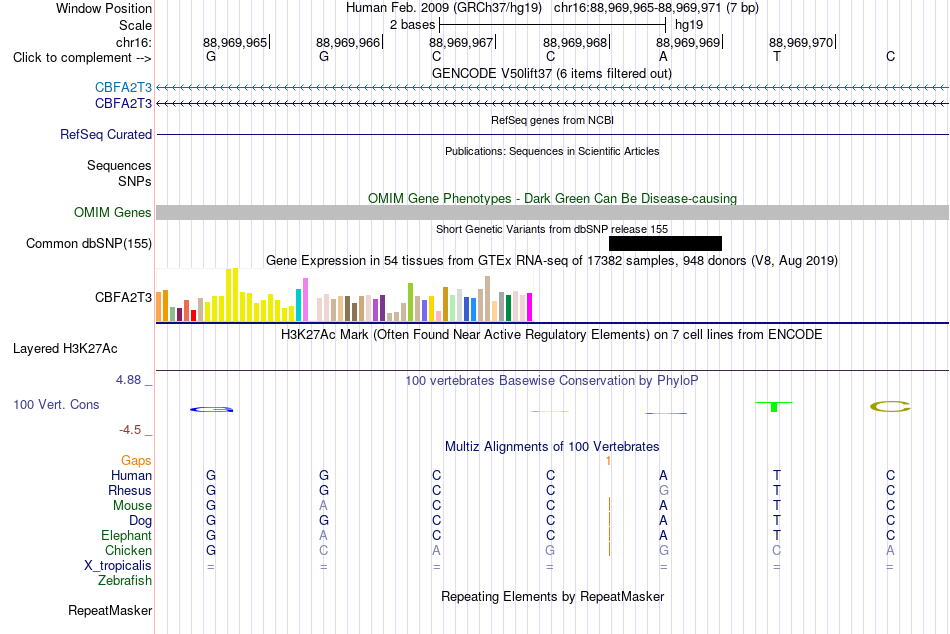Click the black dbSNP variant block
This screenshot has height=634, width=950.
tap(665, 244)
